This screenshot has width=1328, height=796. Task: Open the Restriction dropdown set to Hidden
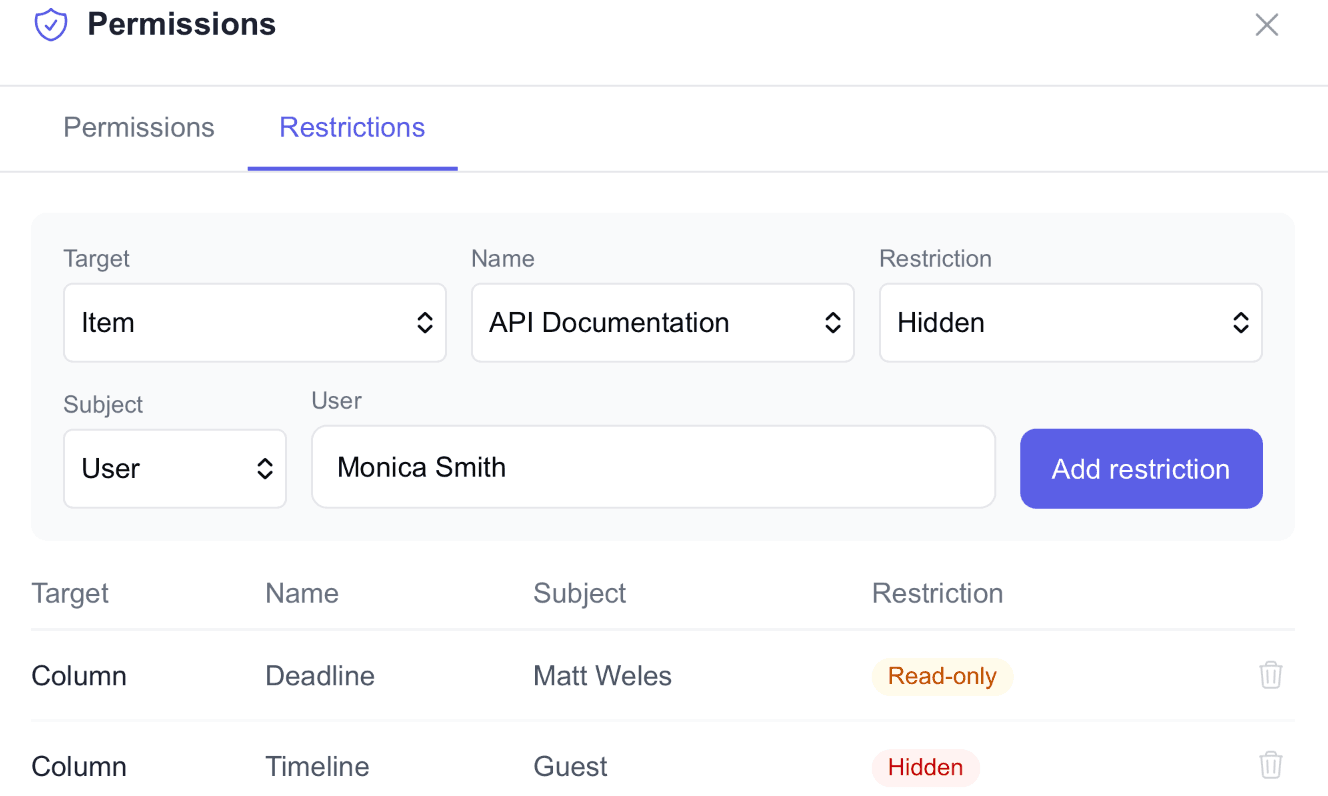pyautogui.click(x=1070, y=323)
